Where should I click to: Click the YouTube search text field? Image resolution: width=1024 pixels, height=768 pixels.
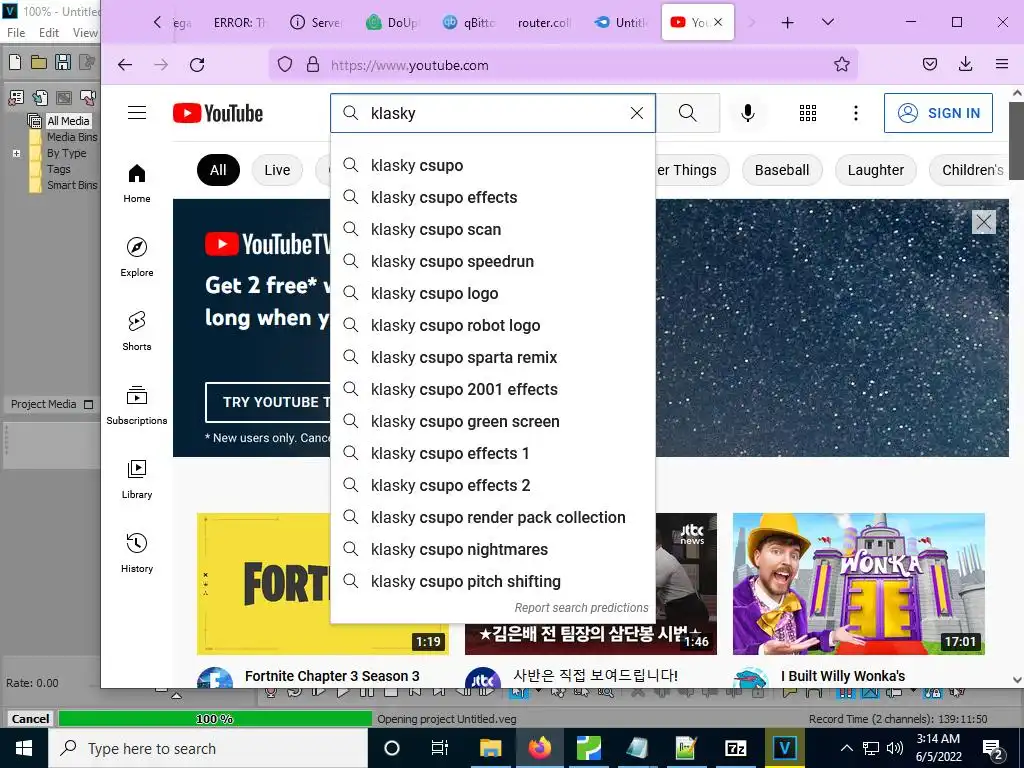pyautogui.click(x=493, y=113)
